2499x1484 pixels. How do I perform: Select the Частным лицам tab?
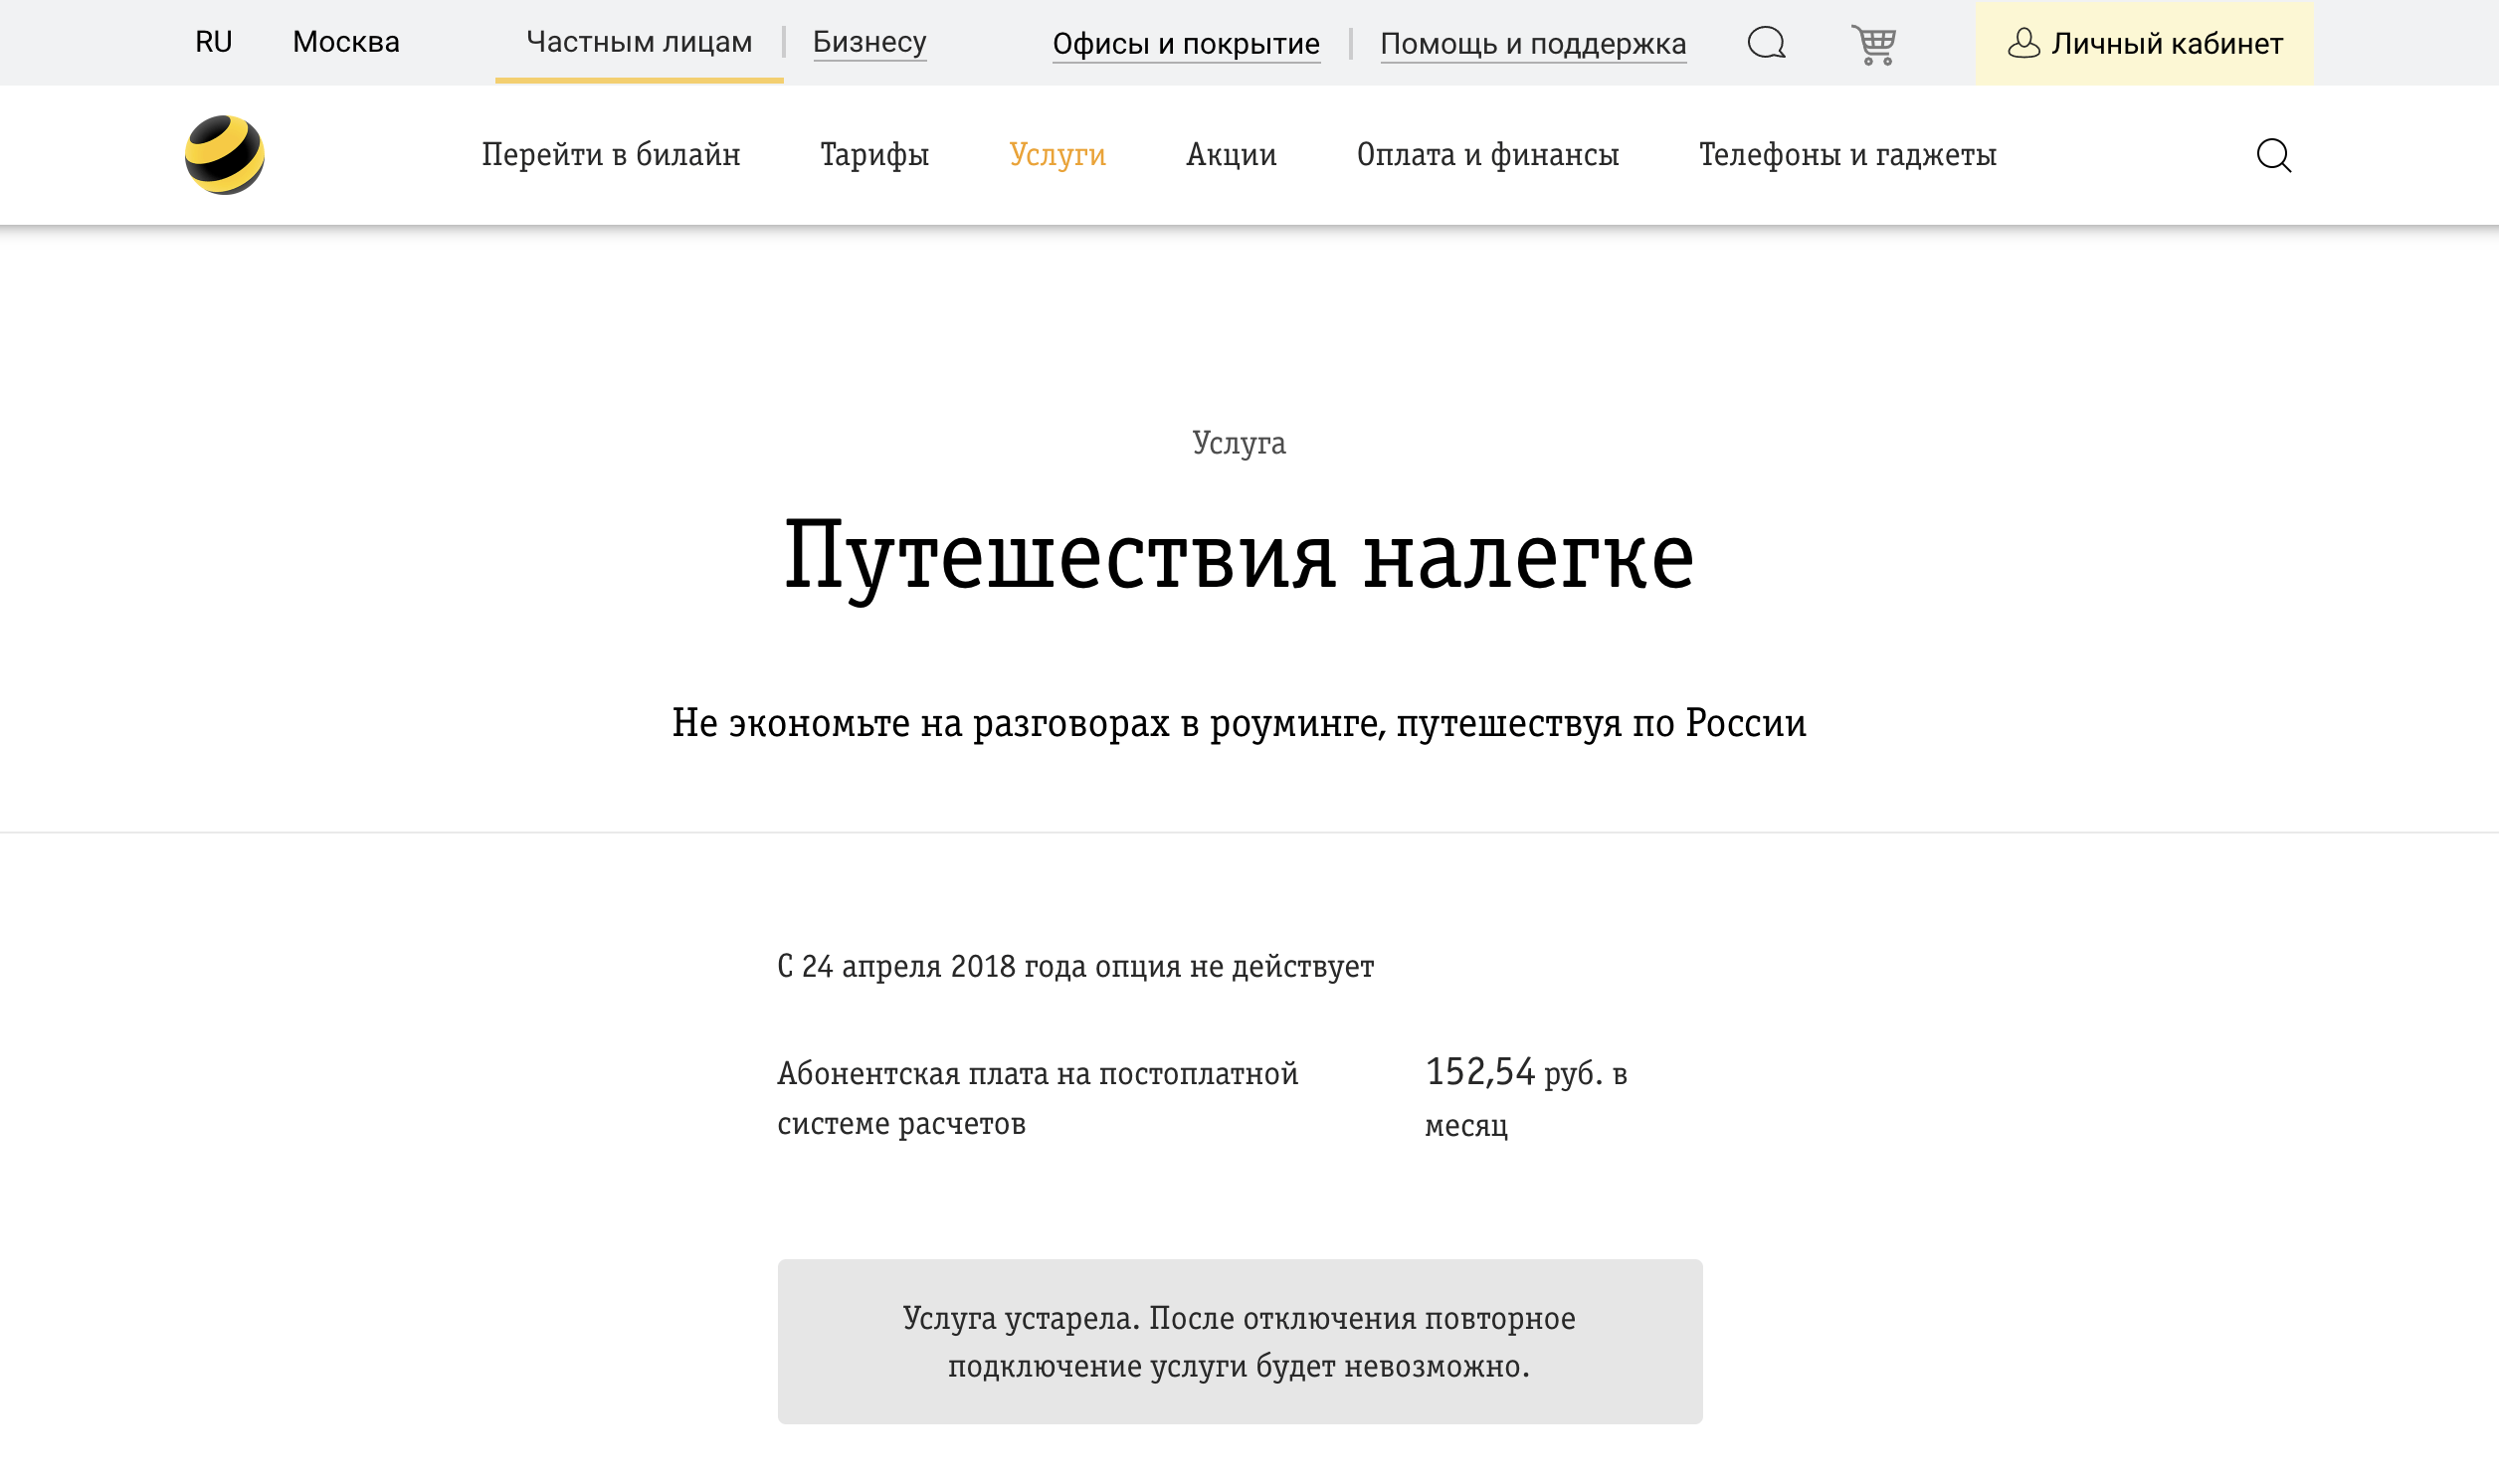(x=638, y=41)
